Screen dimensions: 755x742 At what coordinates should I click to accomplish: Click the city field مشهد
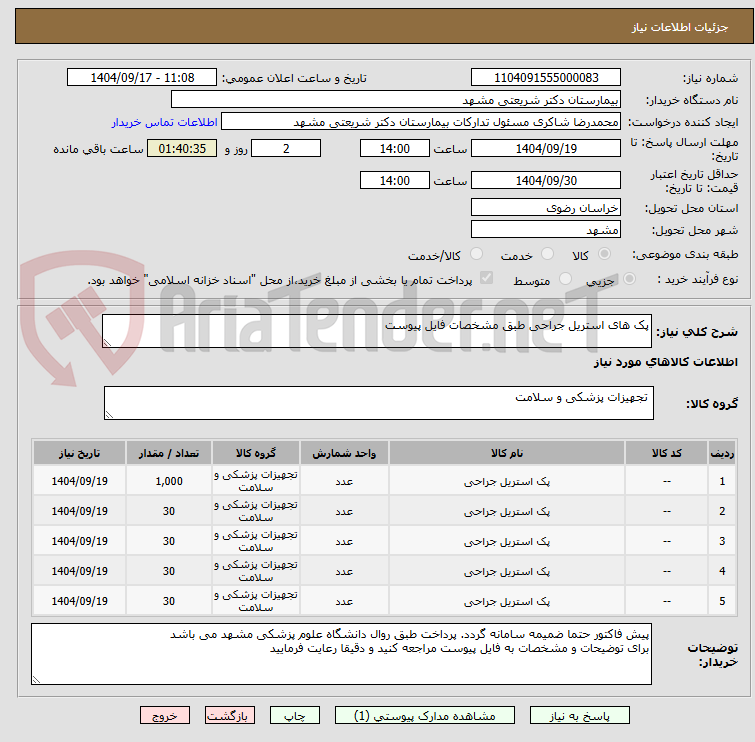pyautogui.click(x=546, y=230)
